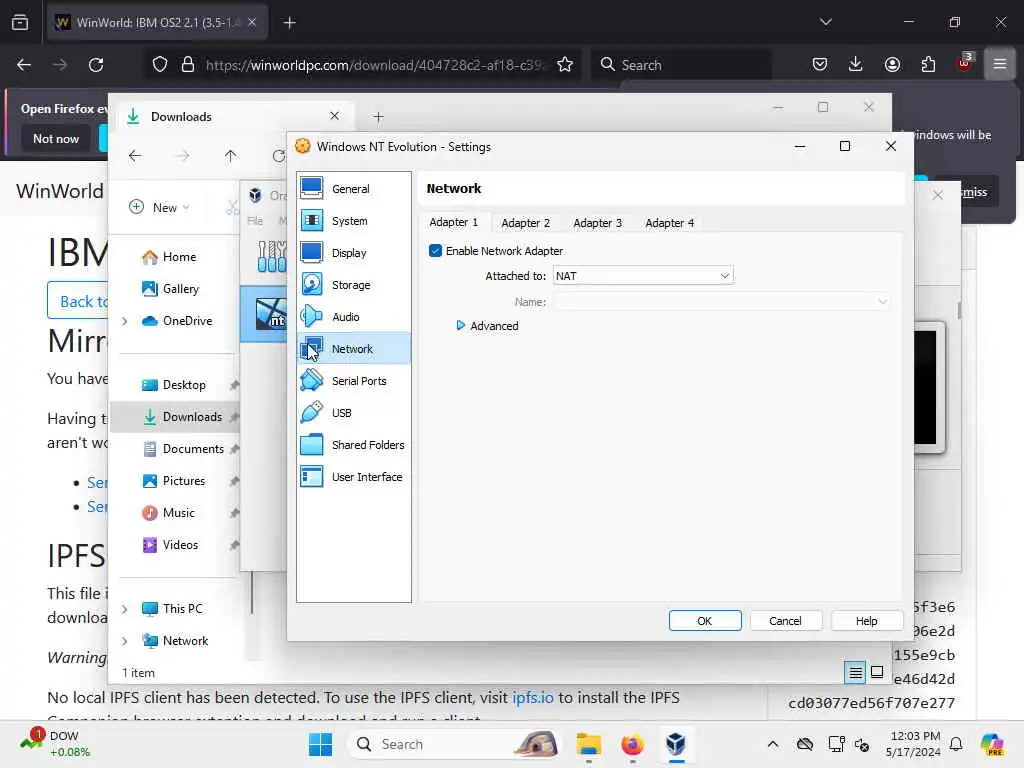Click Cancel in Settings dialog
This screenshot has height=768, width=1024.
point(785,621)
